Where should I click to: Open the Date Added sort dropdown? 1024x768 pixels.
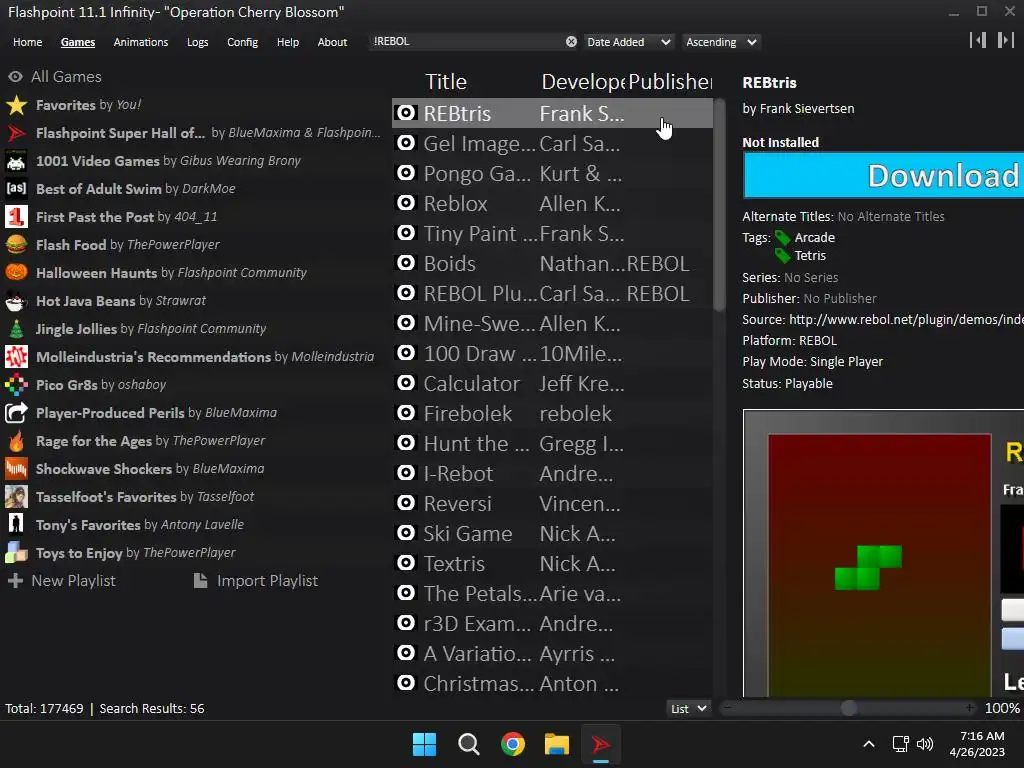[x=628, y=42]
